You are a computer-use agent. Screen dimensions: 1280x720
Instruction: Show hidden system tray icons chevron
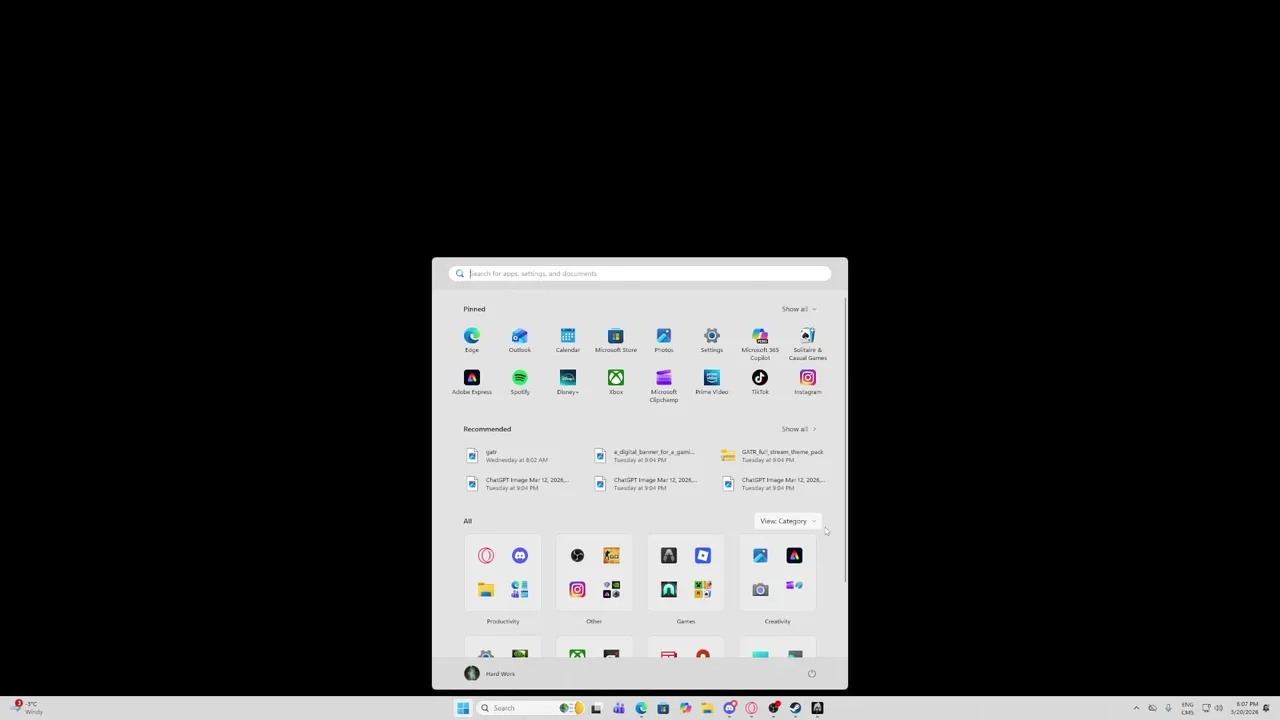1136,708
